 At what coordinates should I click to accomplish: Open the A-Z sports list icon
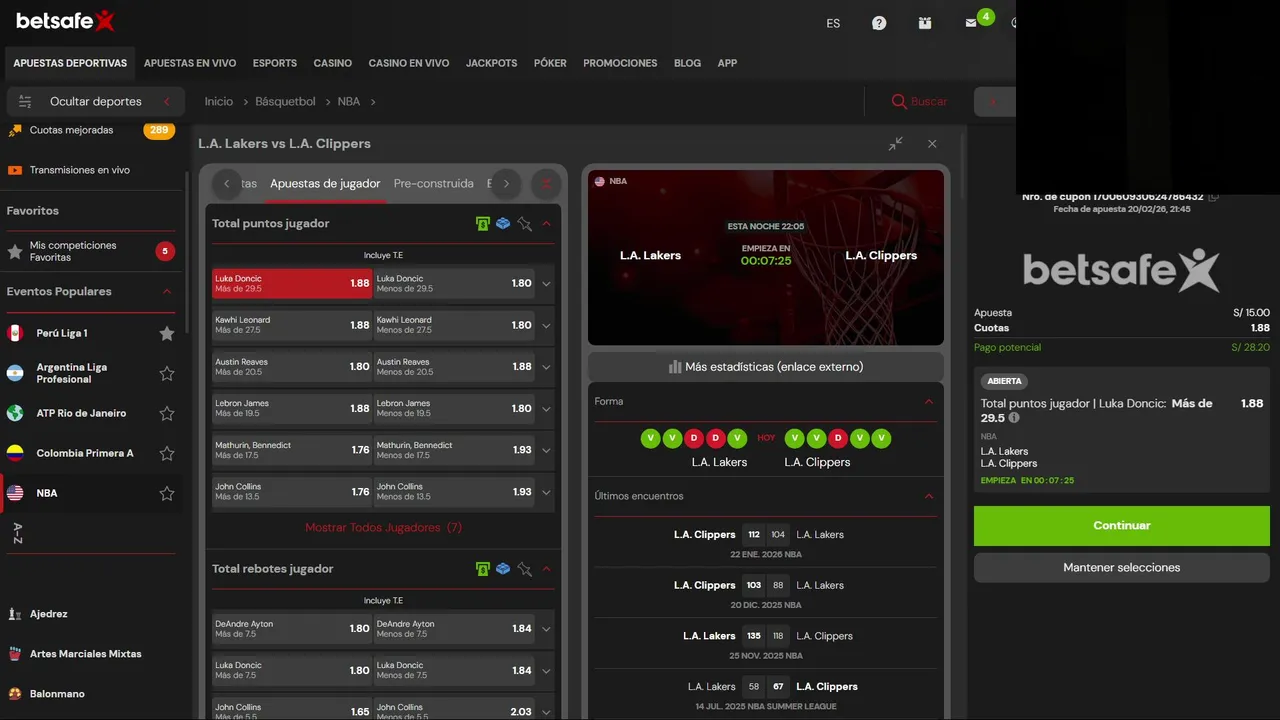(17, 533)
